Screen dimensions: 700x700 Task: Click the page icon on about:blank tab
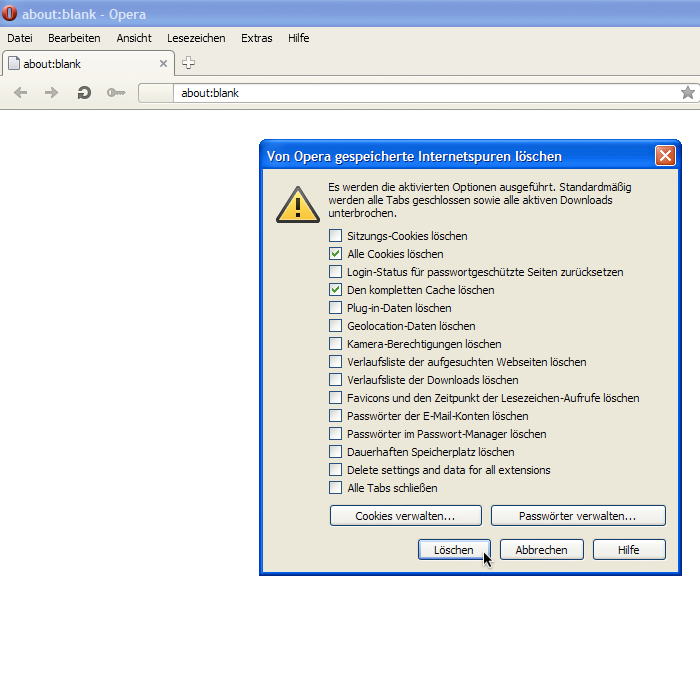click(x=14, y=63)
